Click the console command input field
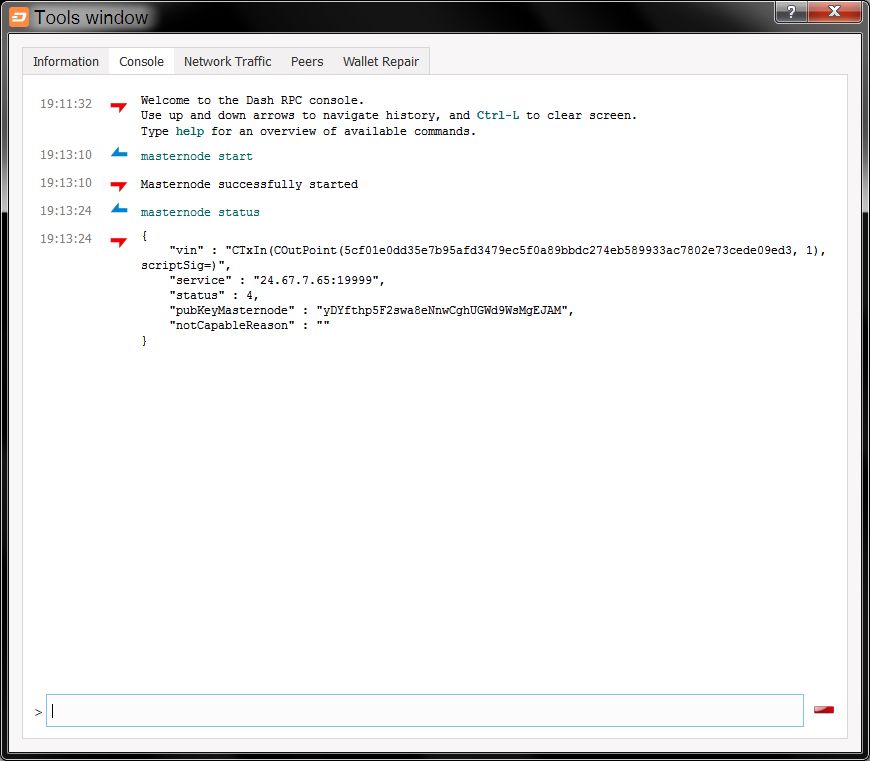Viewport: 870px width, 761px height. [424, 711]
